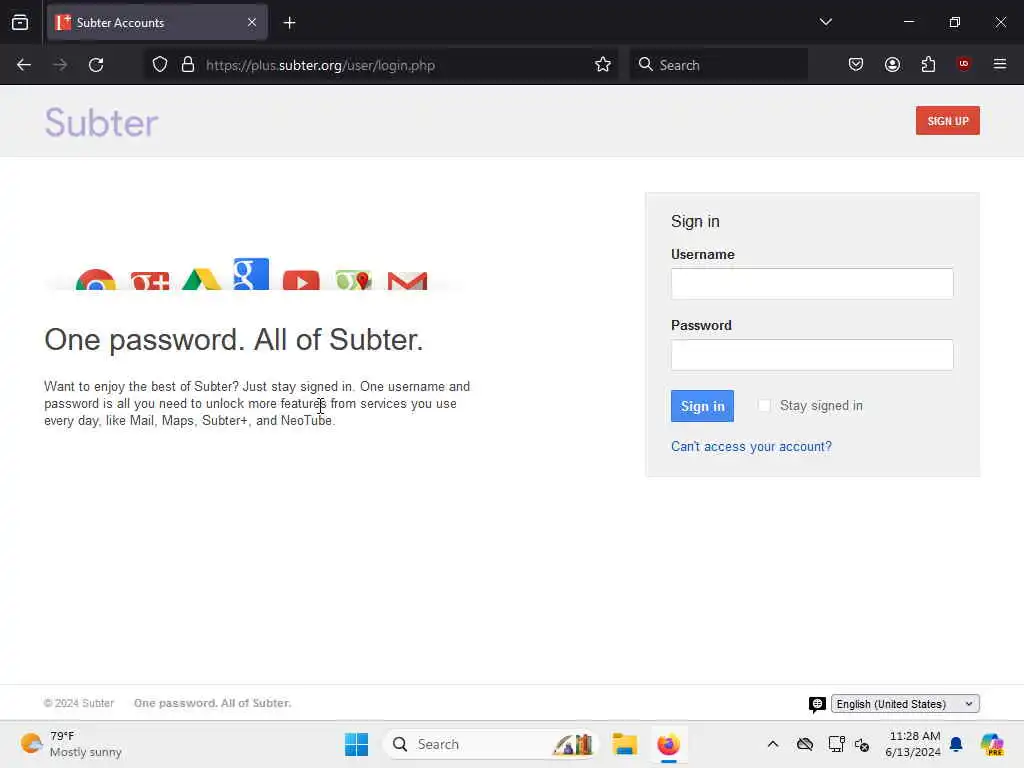
Task: Enable the Stay signed in checkbox
Action: [763, 406]
